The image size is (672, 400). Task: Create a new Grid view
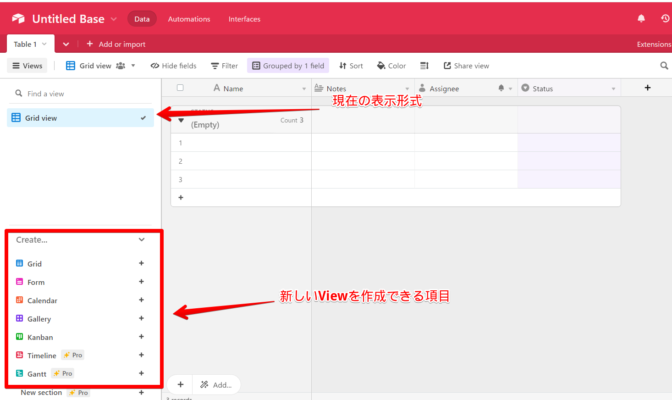tap(141, 263)
